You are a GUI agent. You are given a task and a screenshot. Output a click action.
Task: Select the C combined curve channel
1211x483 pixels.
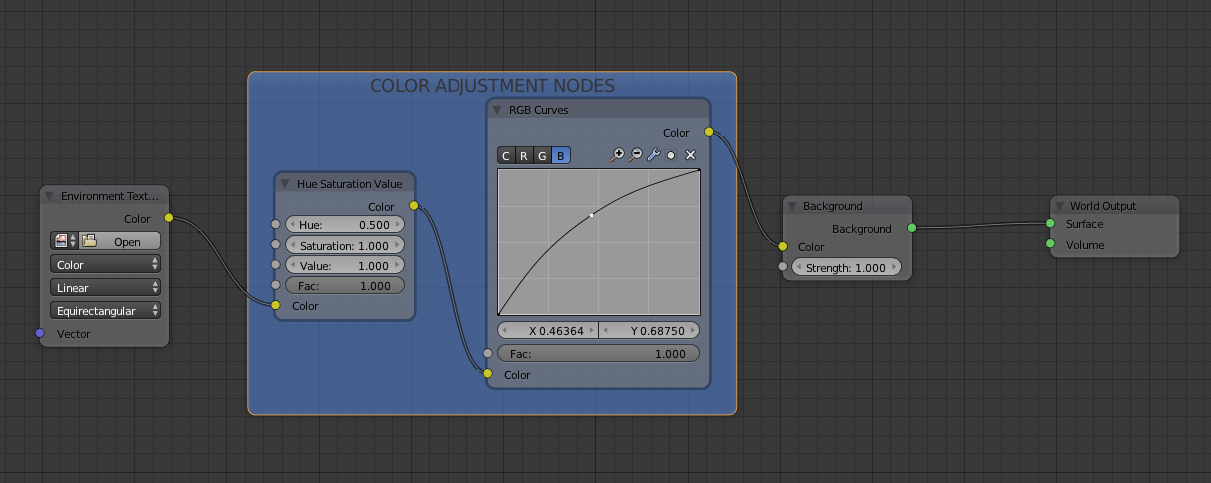point(506,155)
